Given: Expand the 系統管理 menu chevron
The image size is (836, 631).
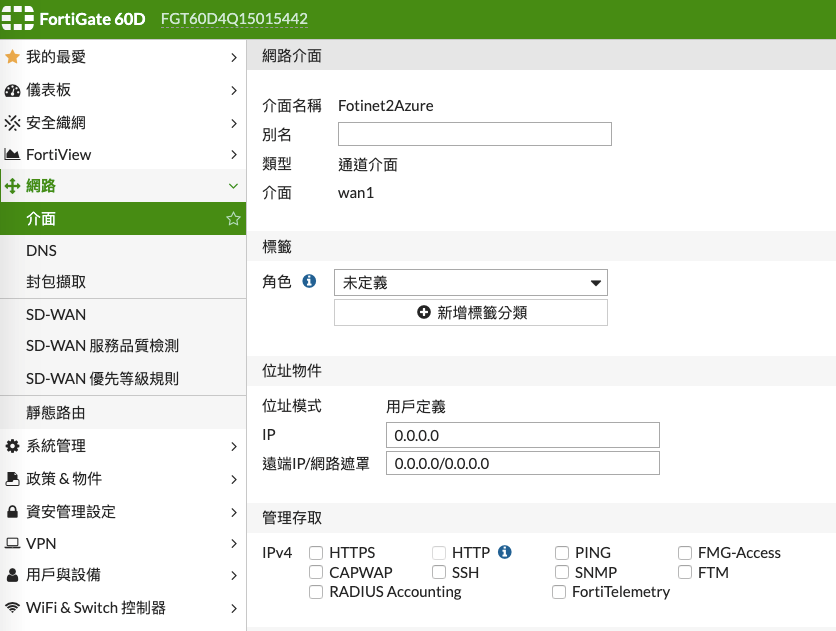Looking at the screenshot, I should (234, 446).
